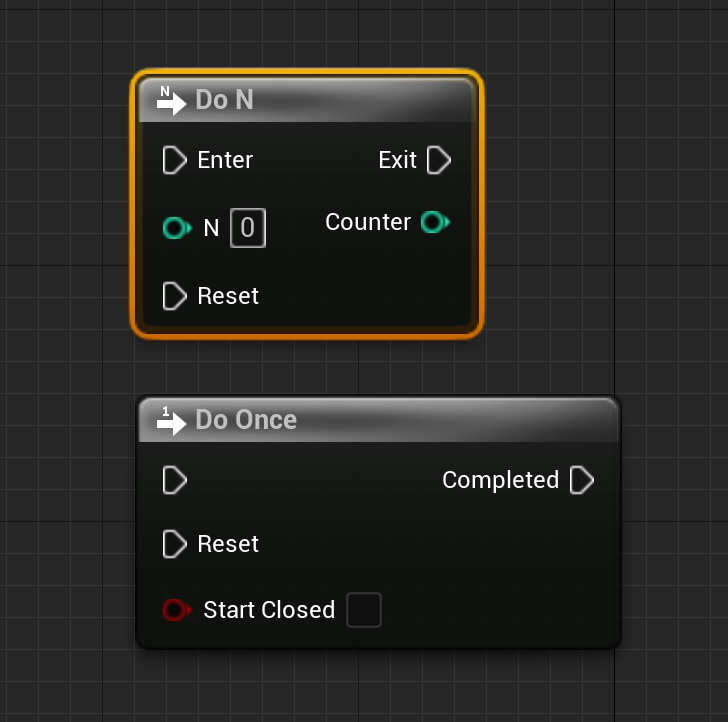728x722 pixels.
Task: Click the green N integer input pin
Action: tap(177, 228)
